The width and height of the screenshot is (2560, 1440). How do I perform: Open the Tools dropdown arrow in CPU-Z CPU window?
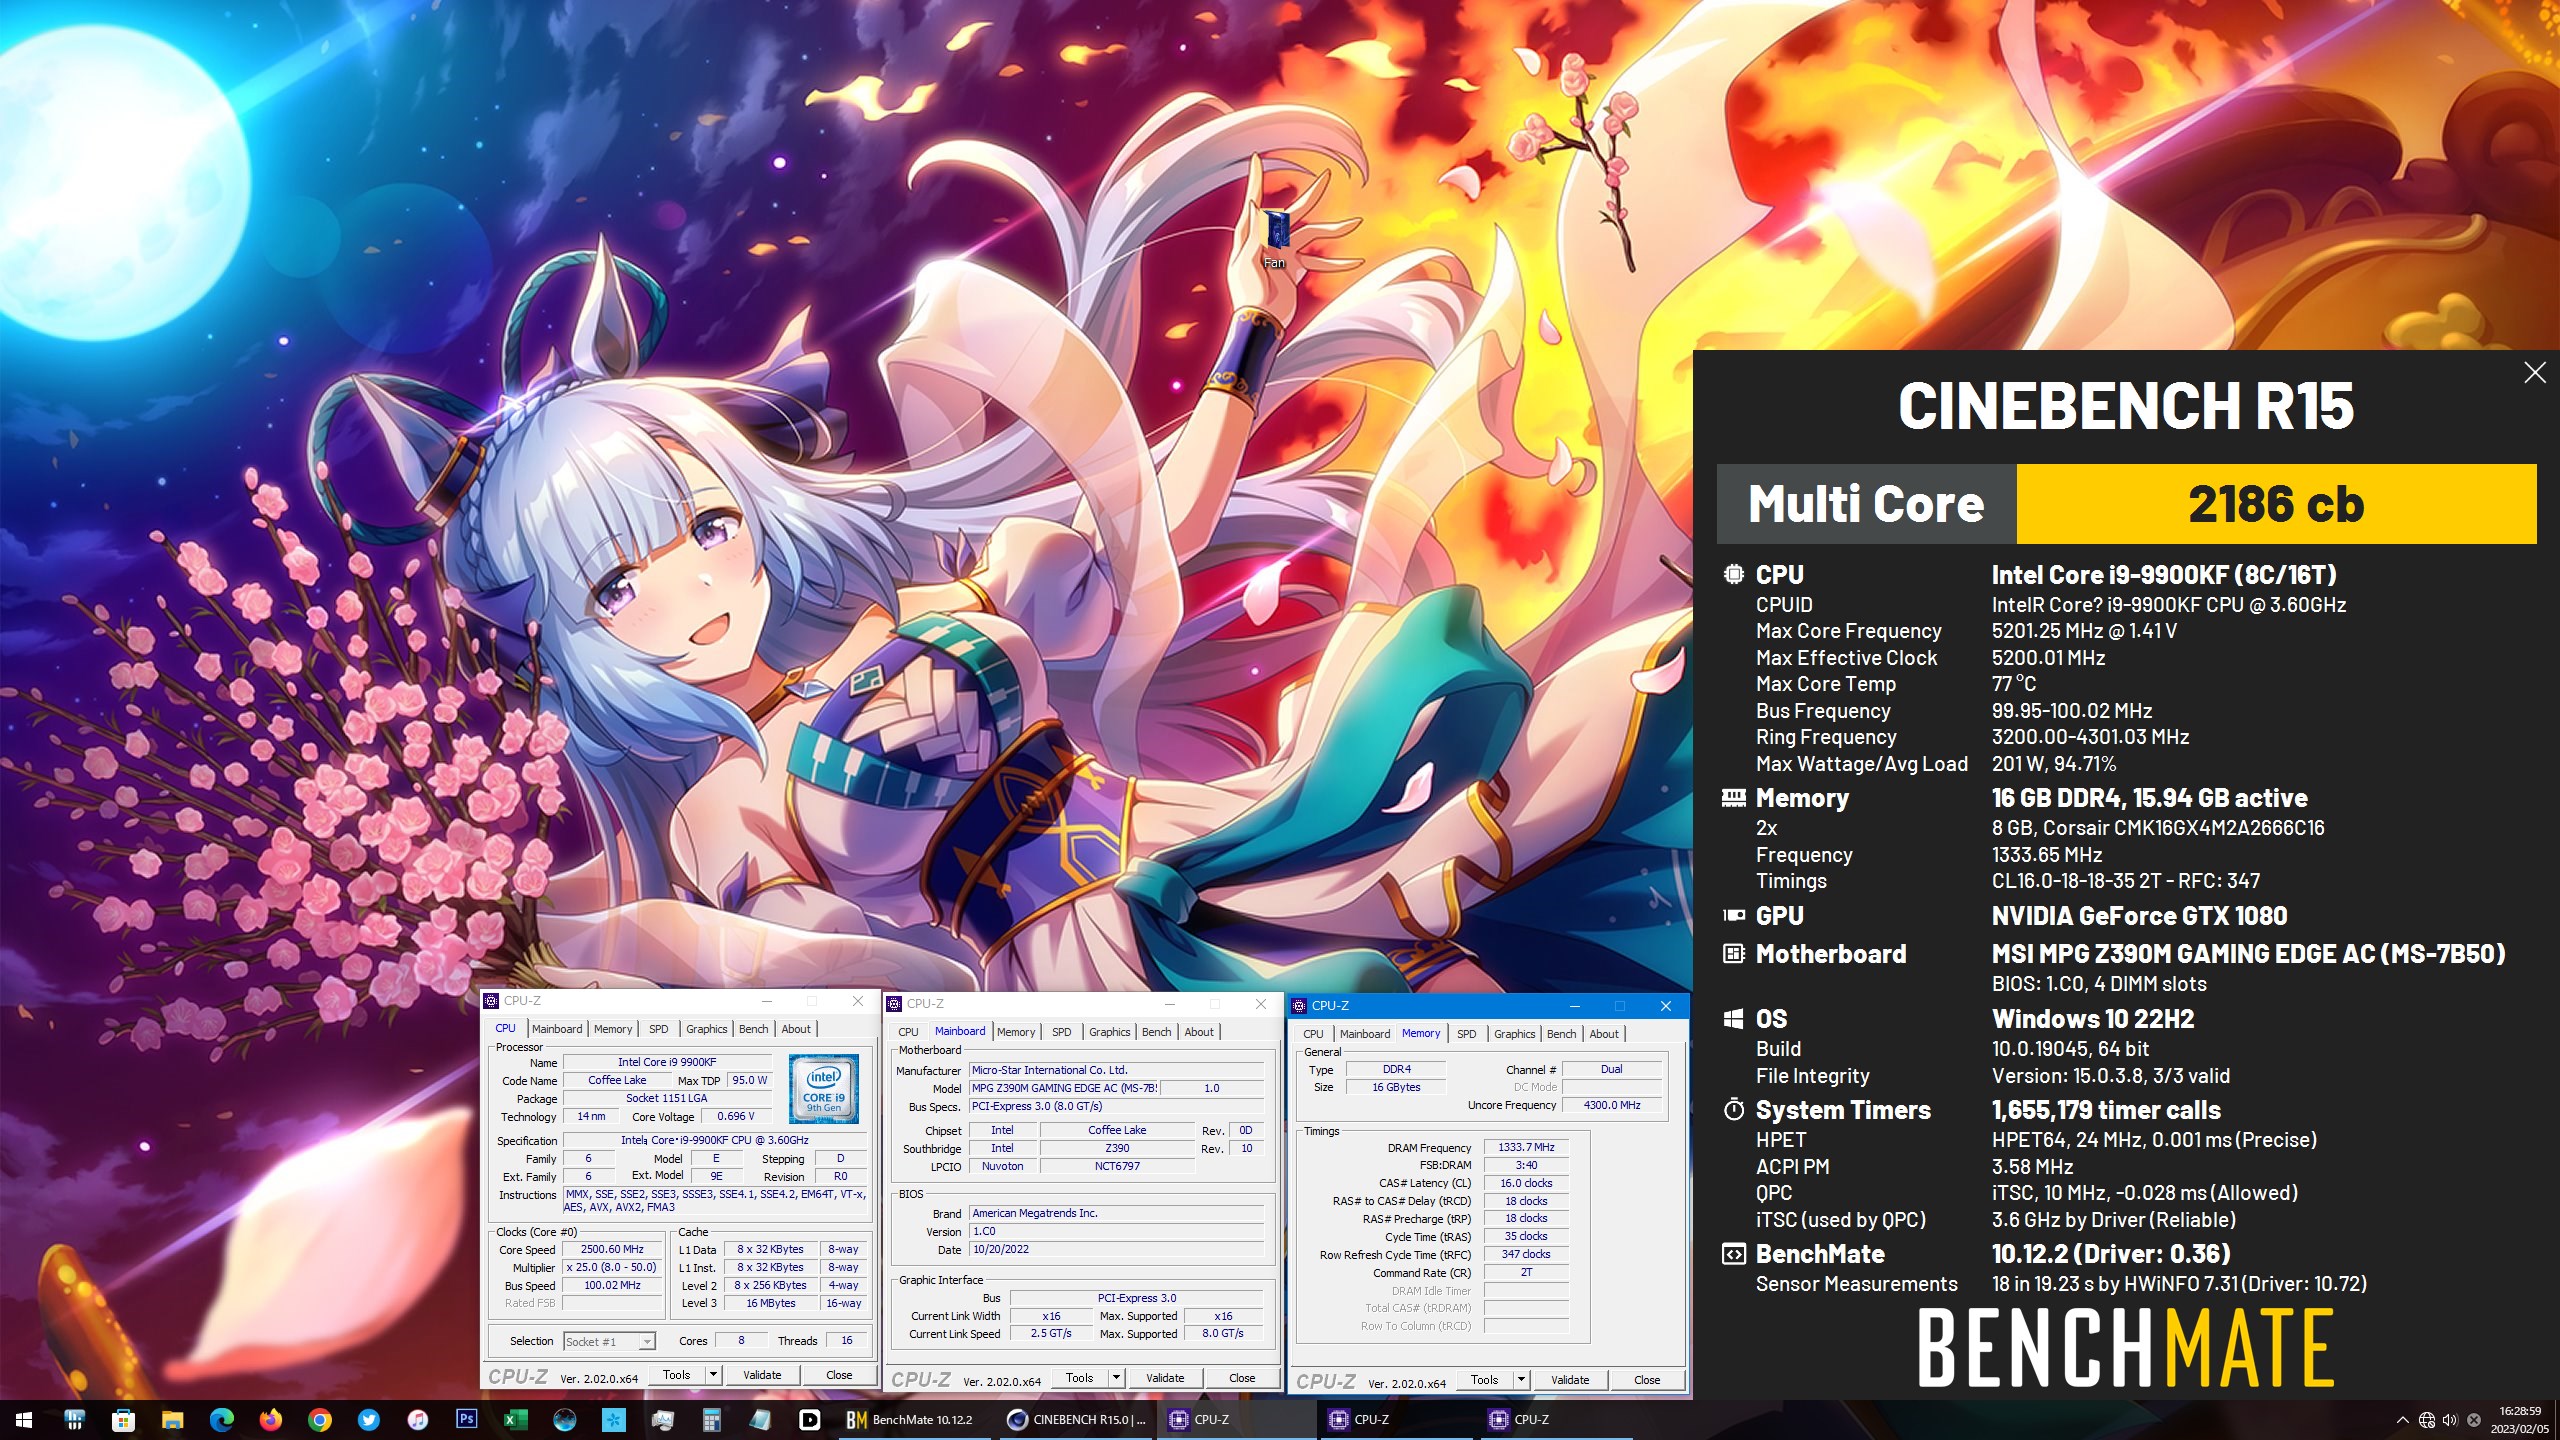(713, 1375)
